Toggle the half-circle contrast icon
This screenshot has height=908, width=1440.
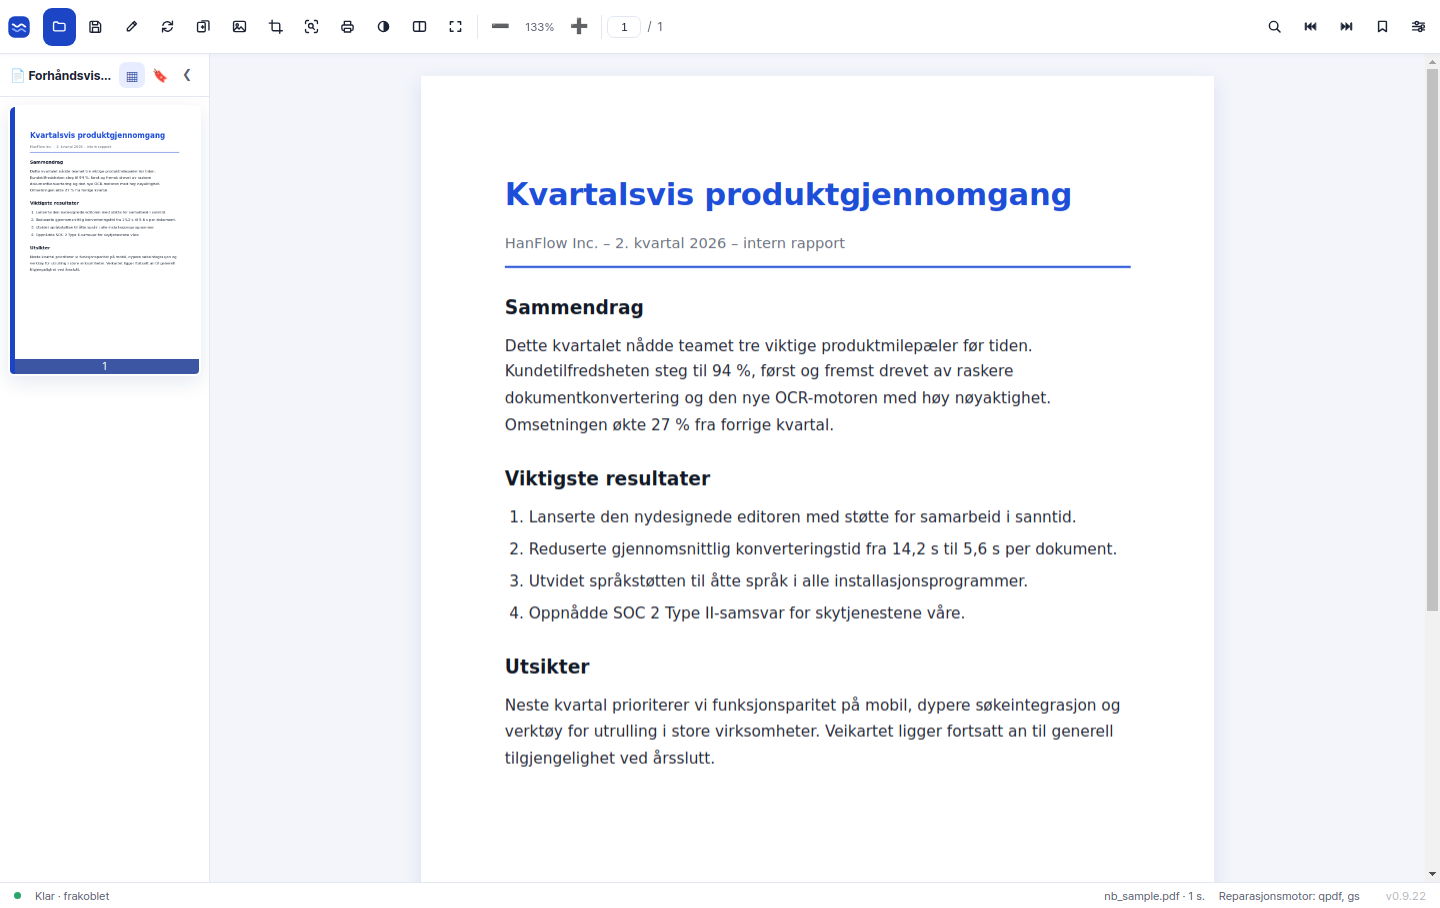tap(383, 27)
